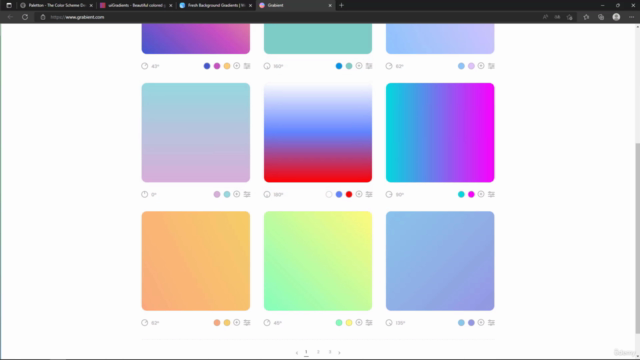The height and width of the screenshot is (360, 640).
Task: Add a color stop to the green-yellow gradient
Action: tap(359, 322)
